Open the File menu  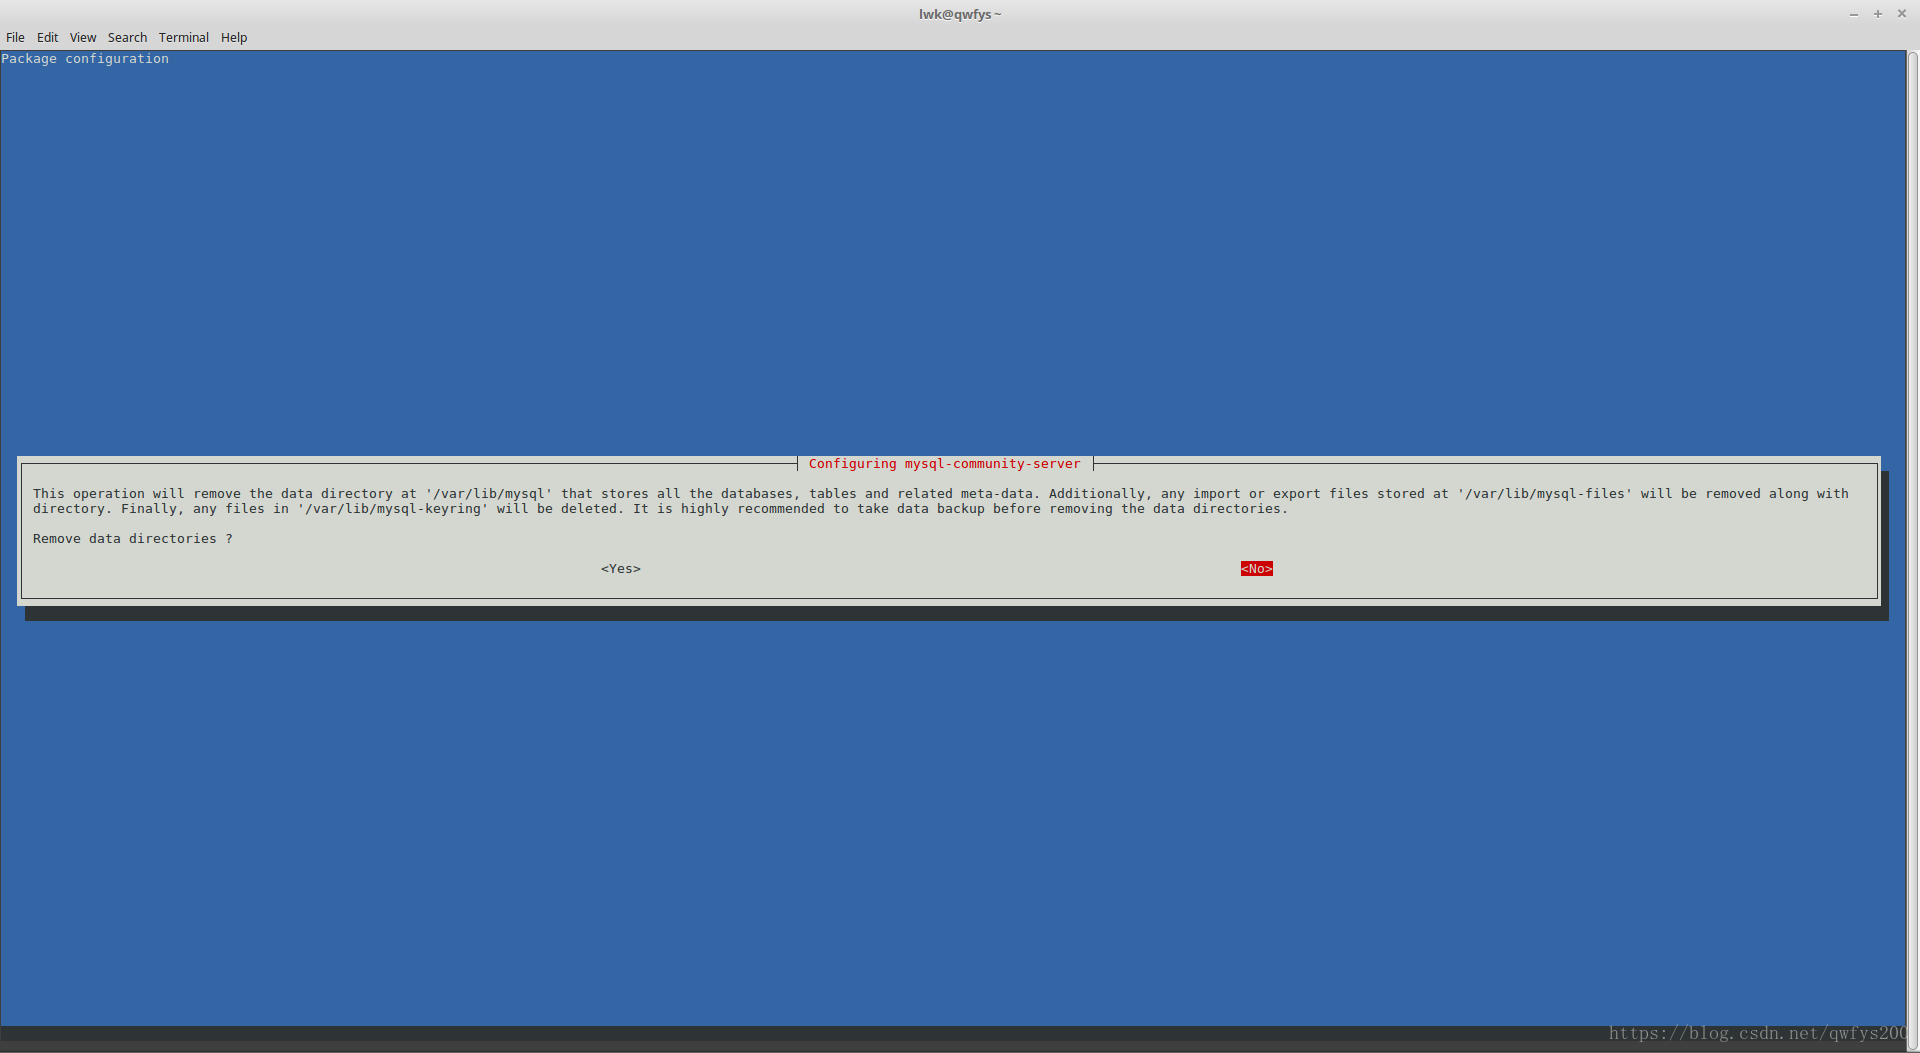15,38
